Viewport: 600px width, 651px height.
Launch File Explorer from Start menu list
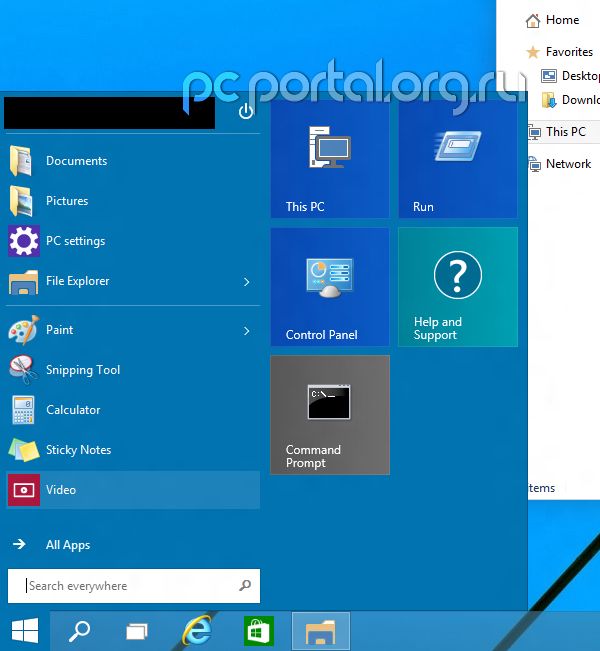(x=133, y=281)
